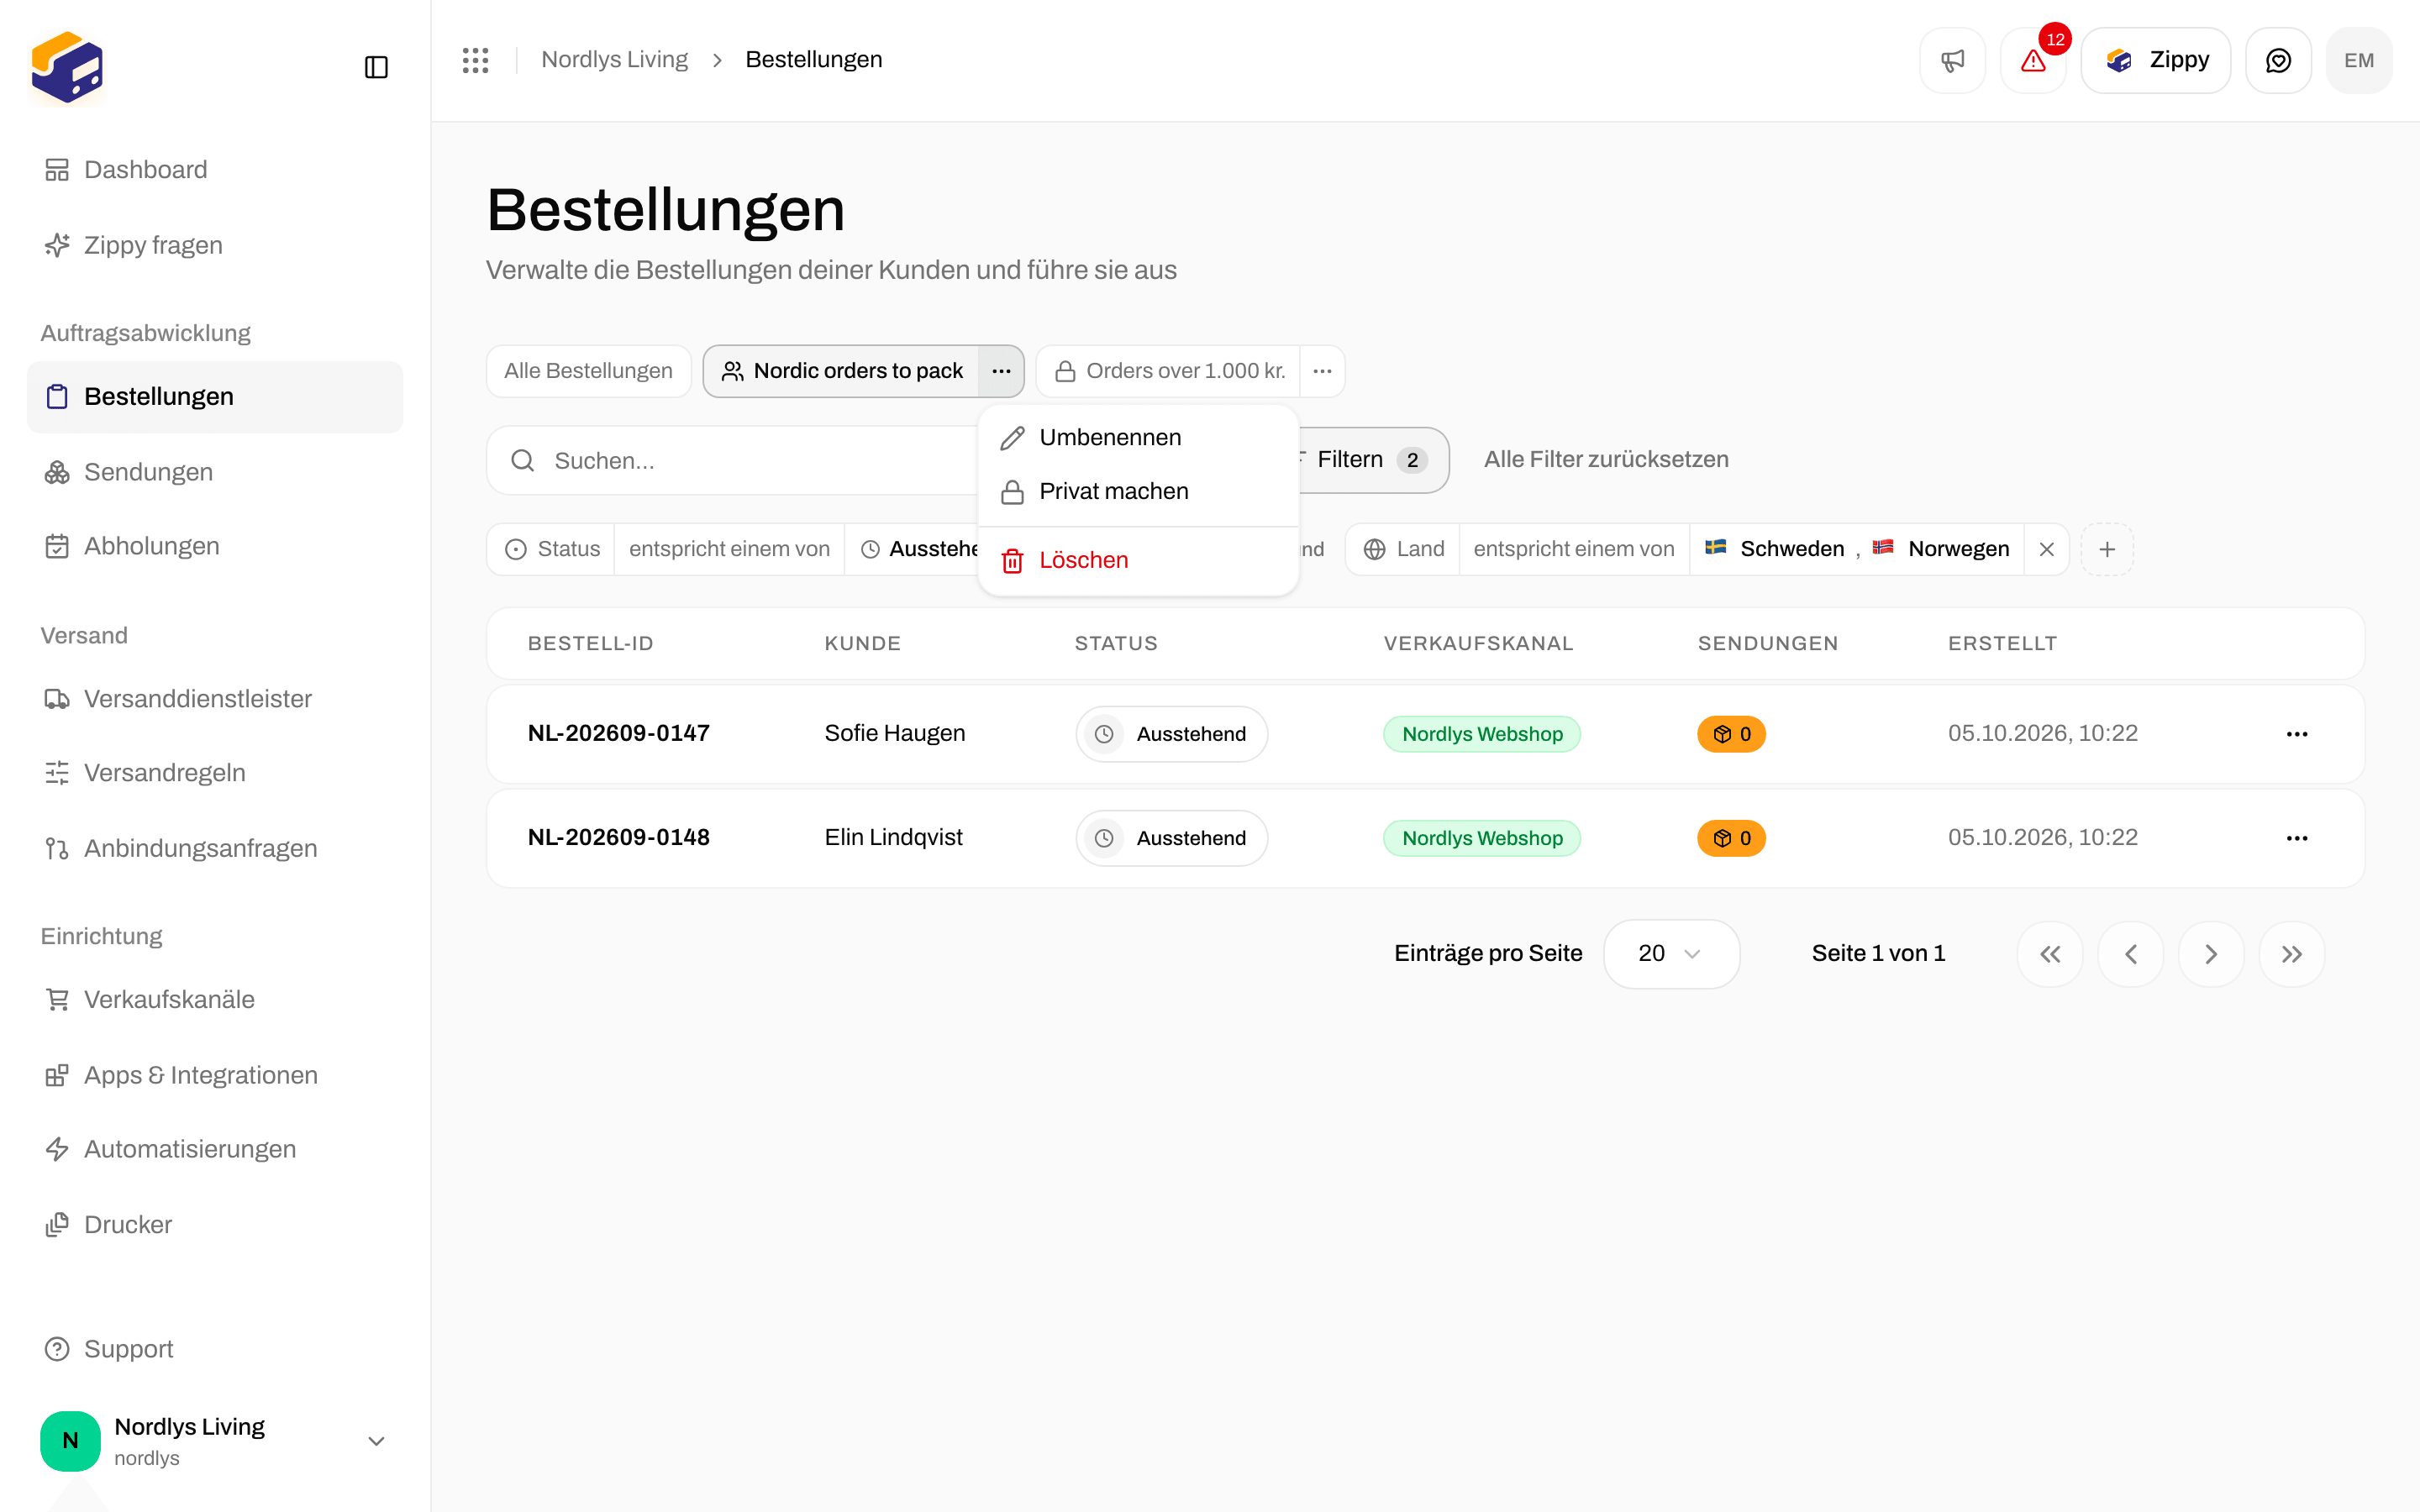Screen dimensions: 2420x1512
Task: Choose Umbenennen from the context menu
Action: (x=1138, y=438)
